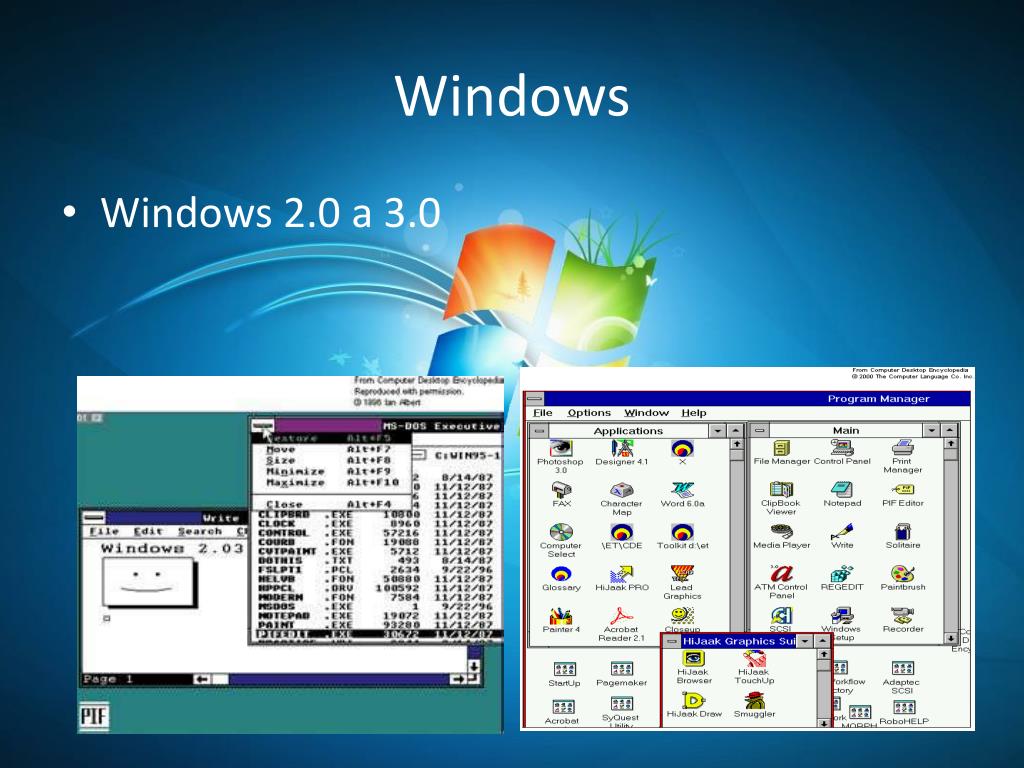
Task: Launch Painter 4 icon
Action: (x=561, y=620)
